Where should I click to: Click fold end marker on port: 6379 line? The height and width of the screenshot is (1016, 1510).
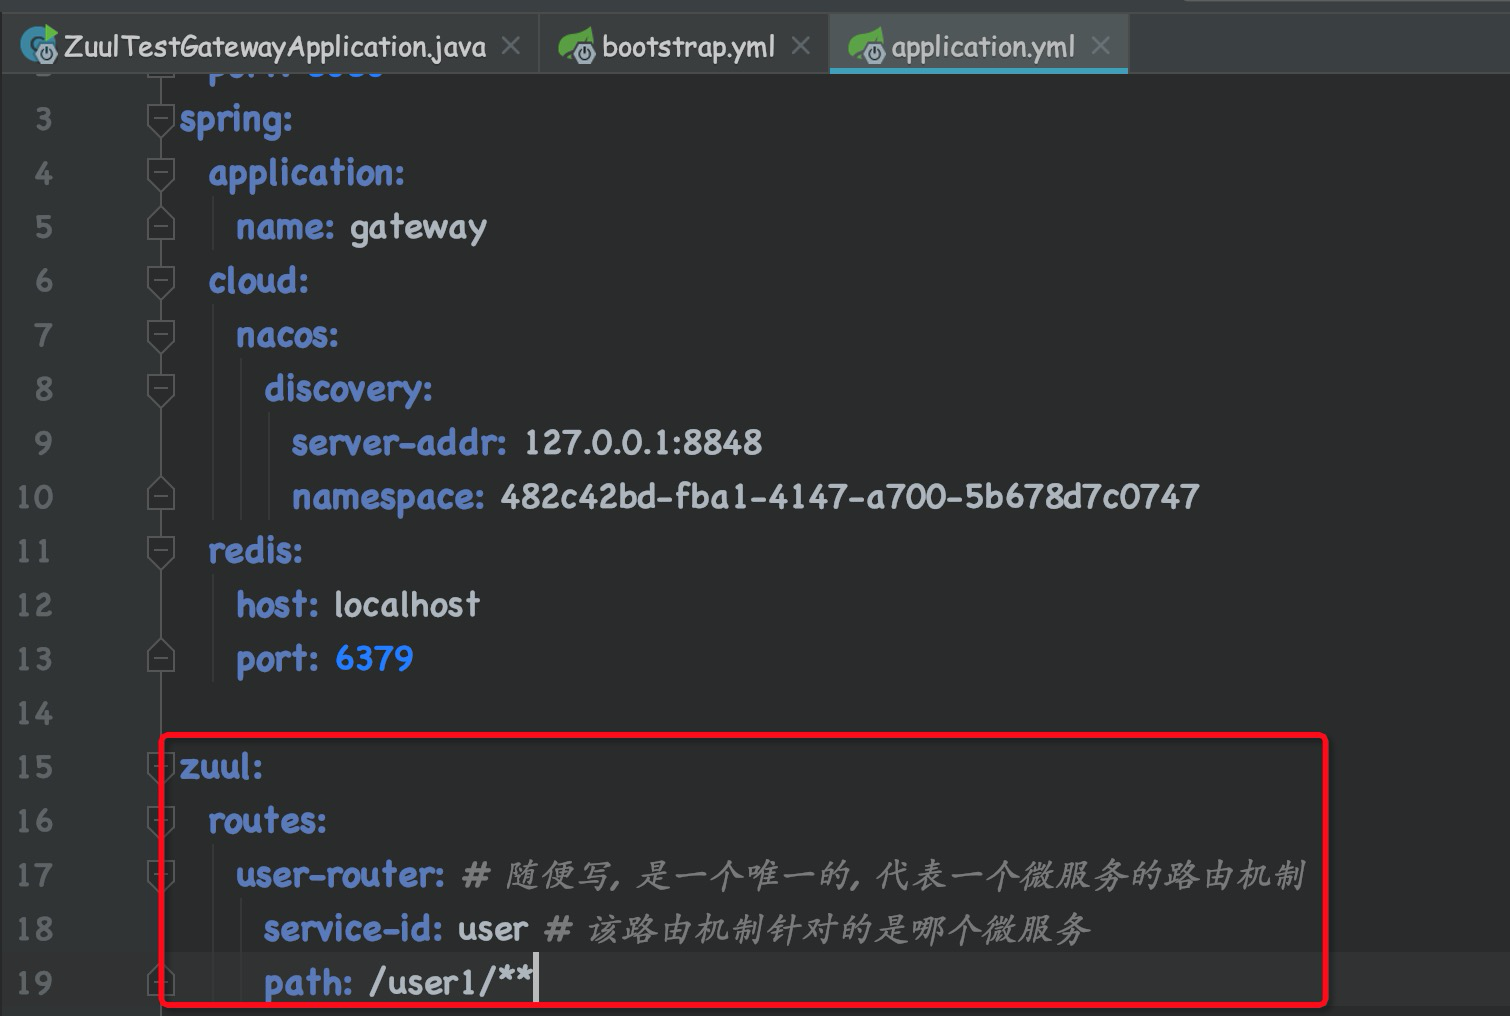pos(160,658)
